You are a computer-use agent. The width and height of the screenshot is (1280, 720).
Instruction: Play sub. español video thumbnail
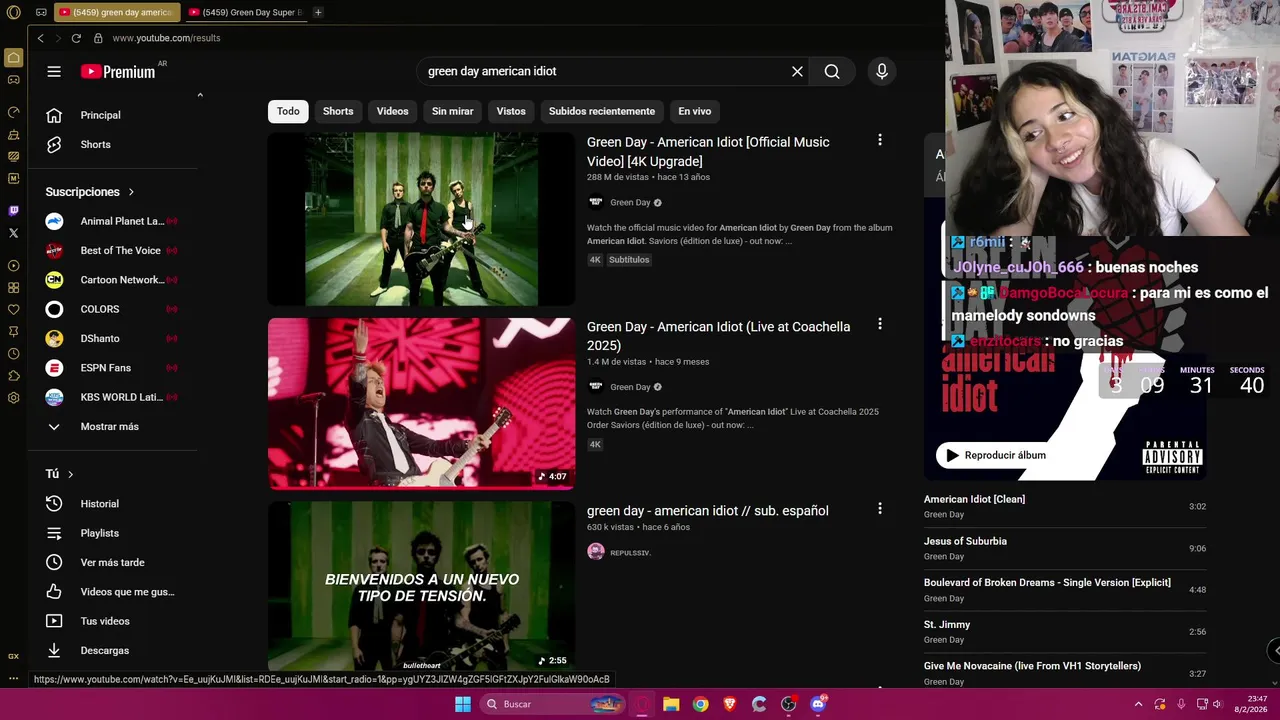(x=421, y=586)
